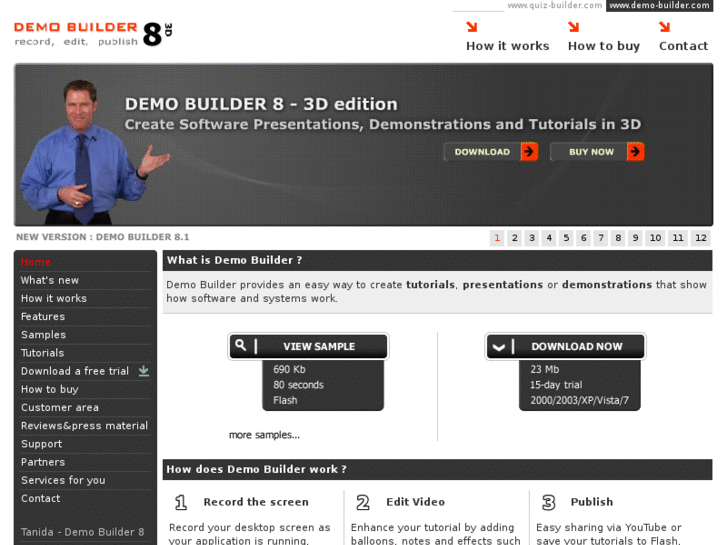Image resolution: width=727 pixels, height=545 pixels.
Task: Click step 1 number icon
Action: [x=181, y=502]
